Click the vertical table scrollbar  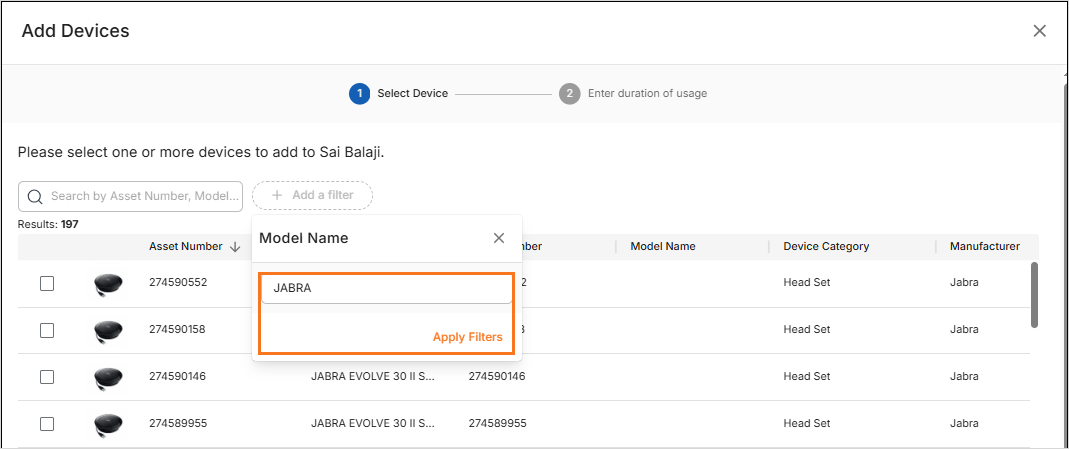[x=1033, y=295]
